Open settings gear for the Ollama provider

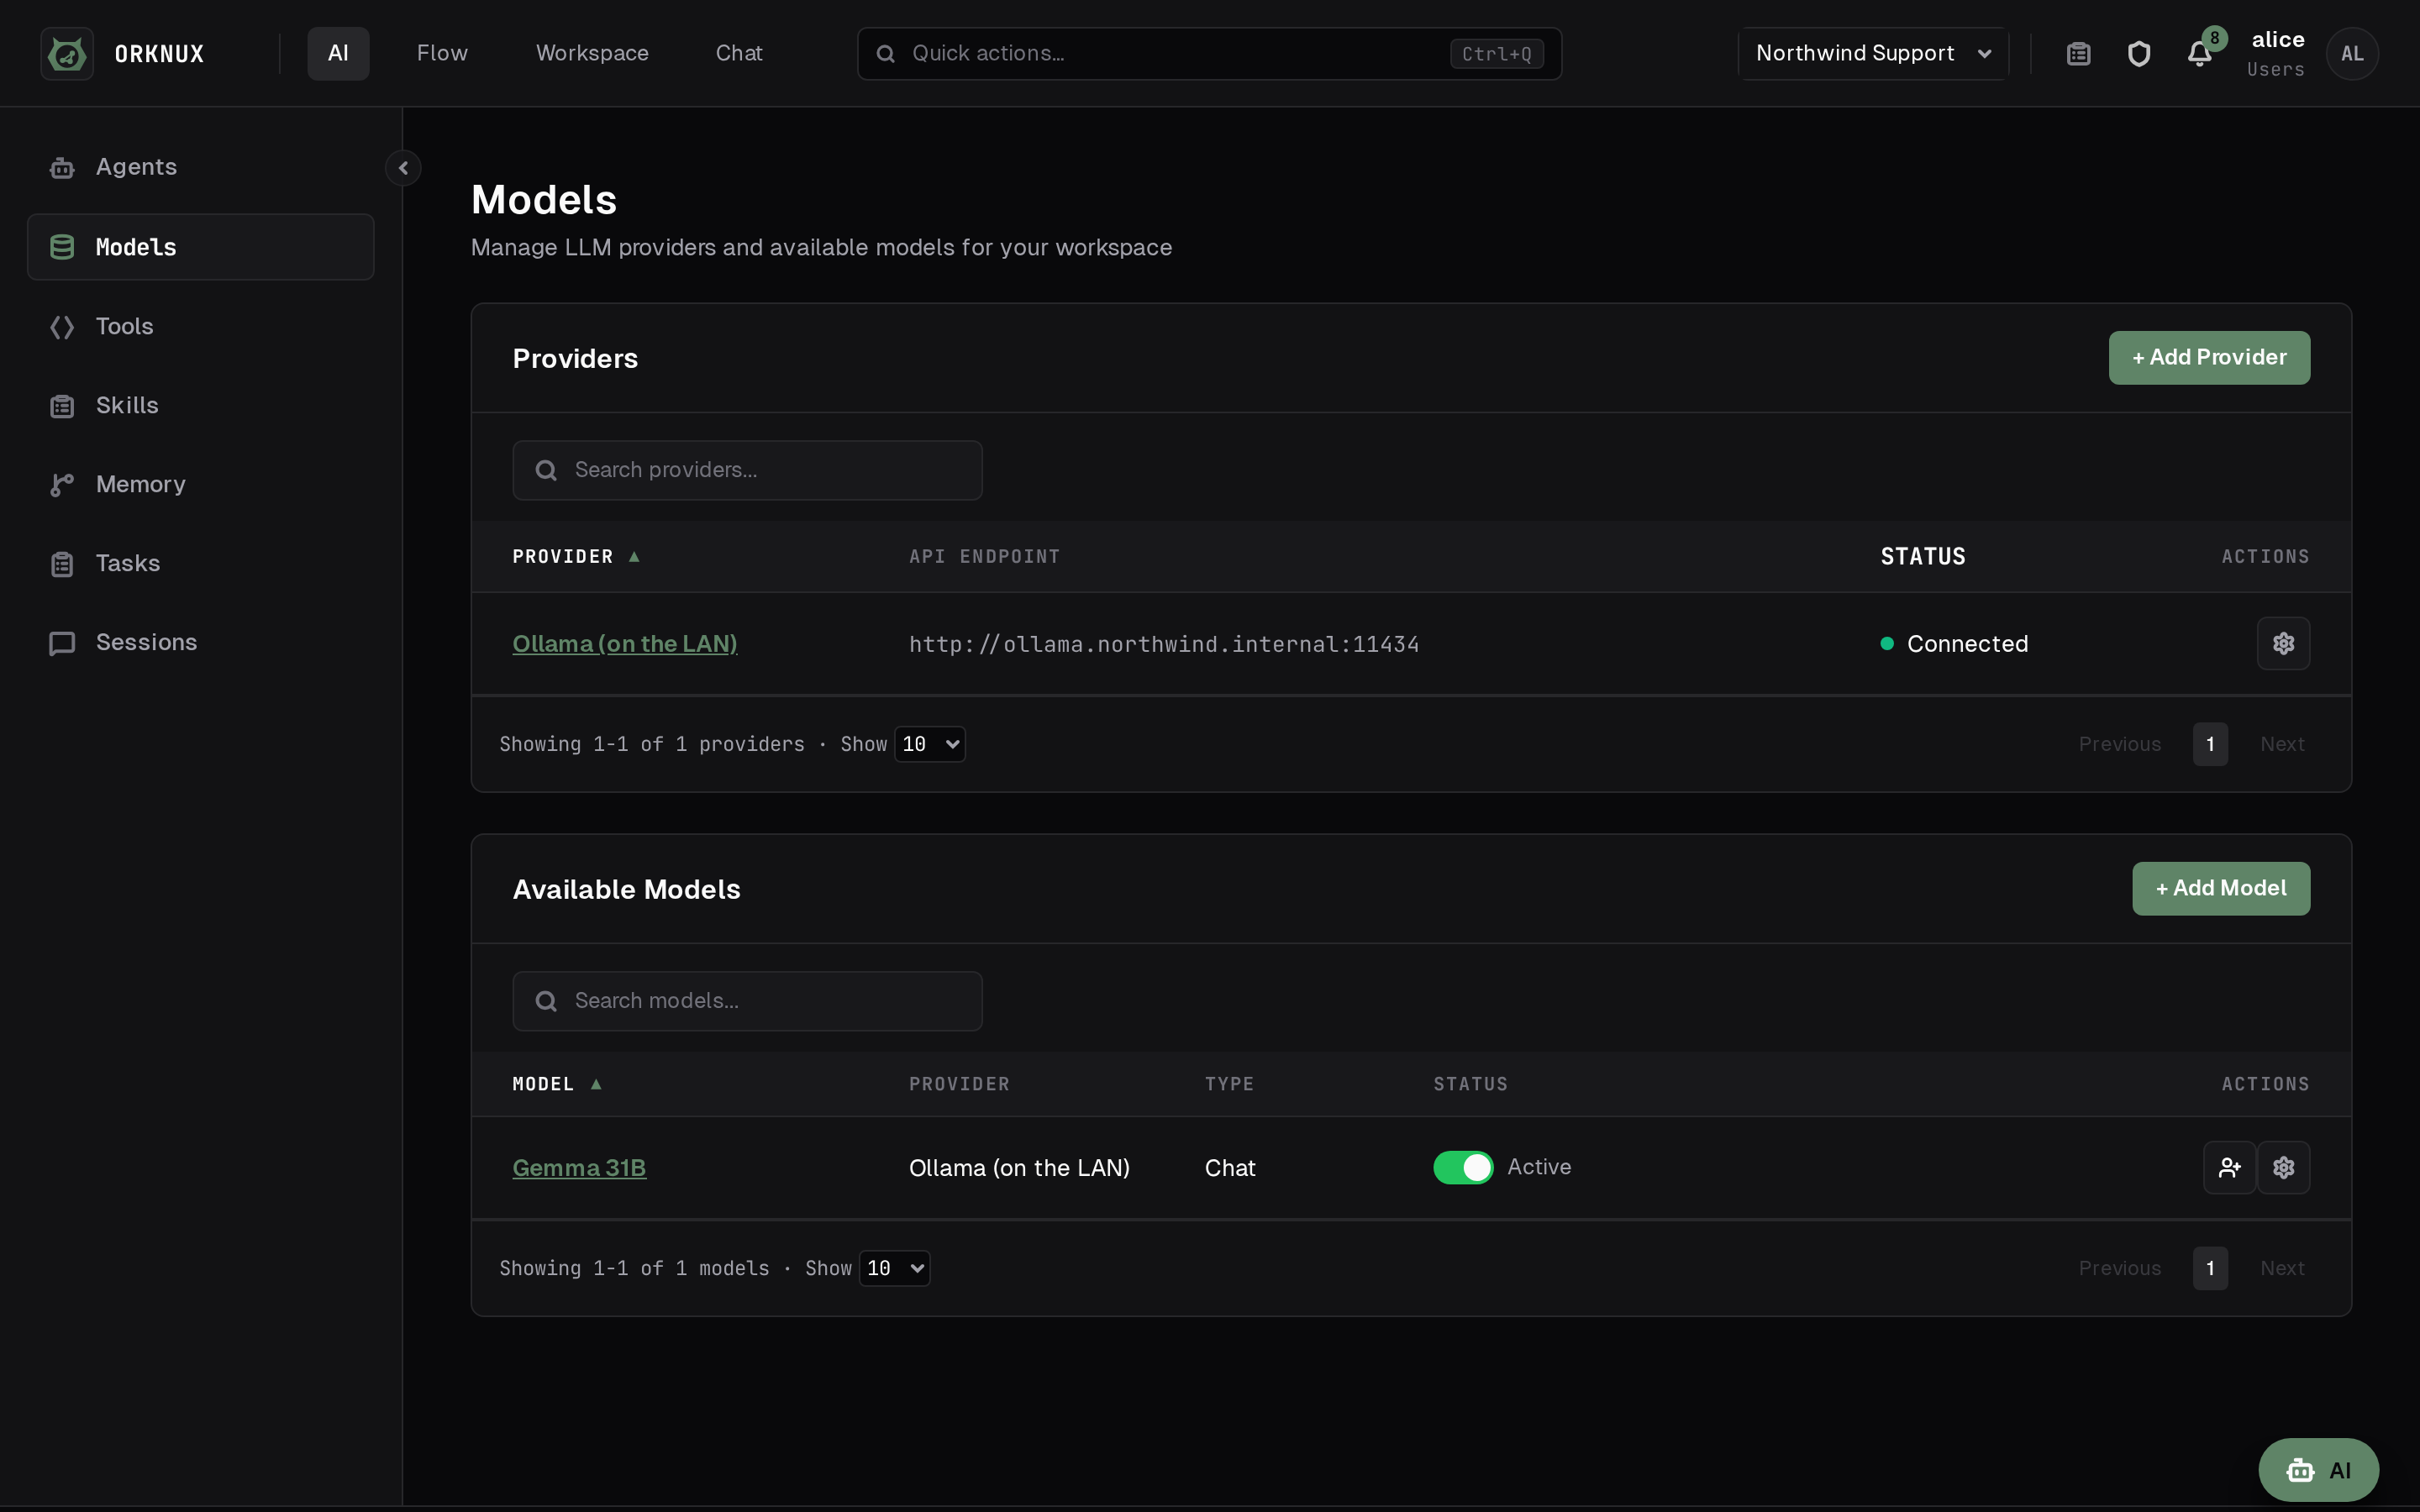coord(2283,643)
